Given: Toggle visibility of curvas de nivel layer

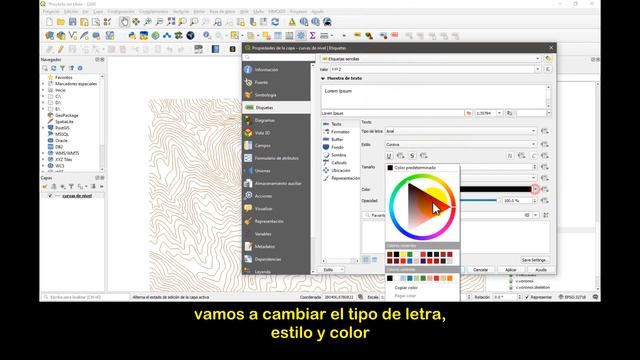Looking at the screenshot, I should (x=50, y=196).
